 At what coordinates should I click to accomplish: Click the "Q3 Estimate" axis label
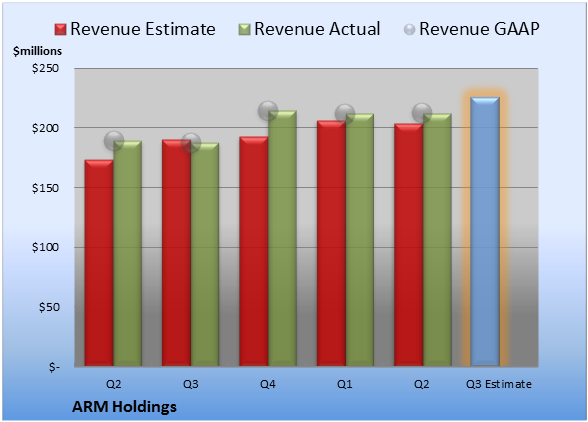pos(499,384)
